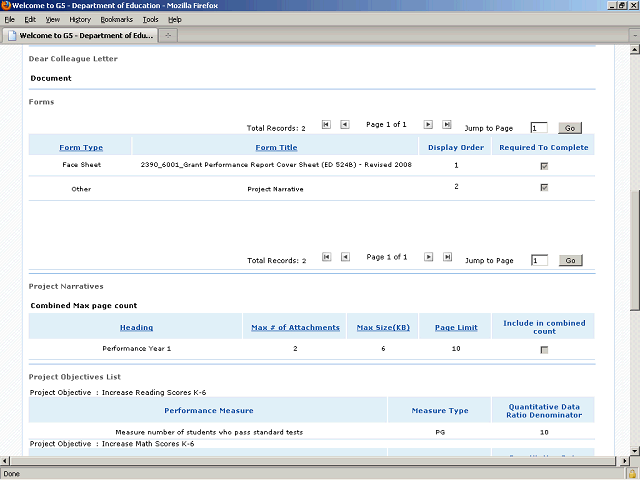Viewport: 640px width, 480px height.
Task: Jump to last page in top forms pager
Action: click(x=446, y=125)
